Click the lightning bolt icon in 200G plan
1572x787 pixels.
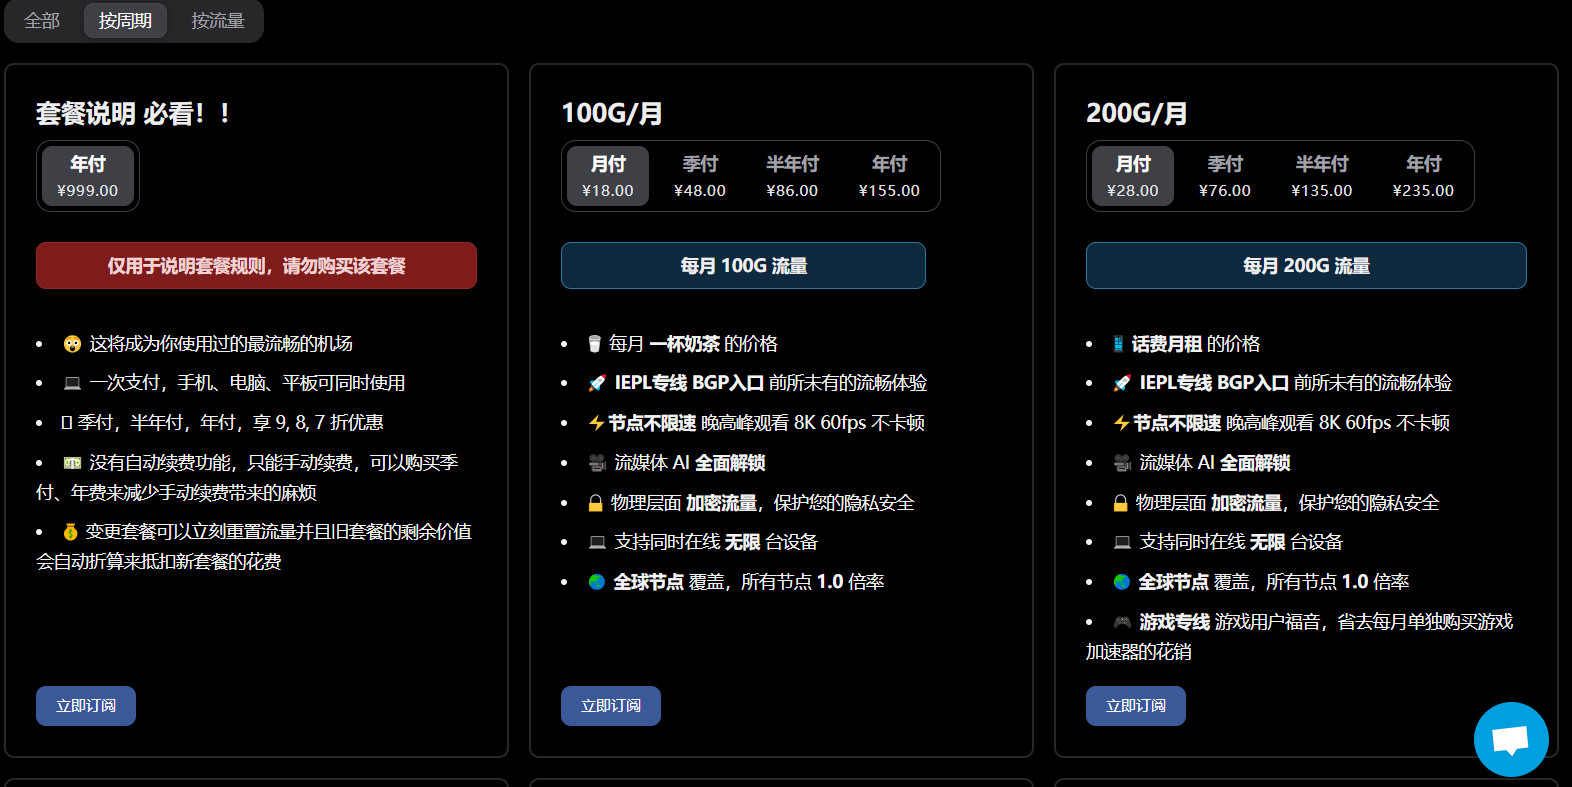pyautogui.click(x=1121, y=423)
